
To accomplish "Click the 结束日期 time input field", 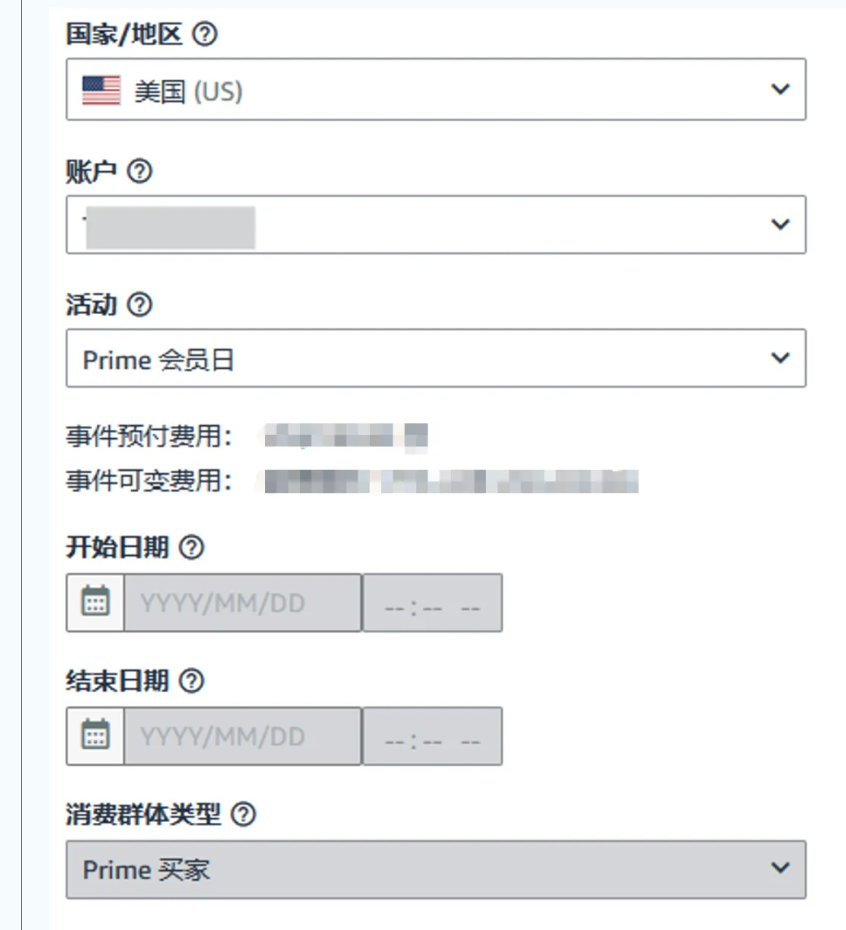I will click(x=432, y=737).
